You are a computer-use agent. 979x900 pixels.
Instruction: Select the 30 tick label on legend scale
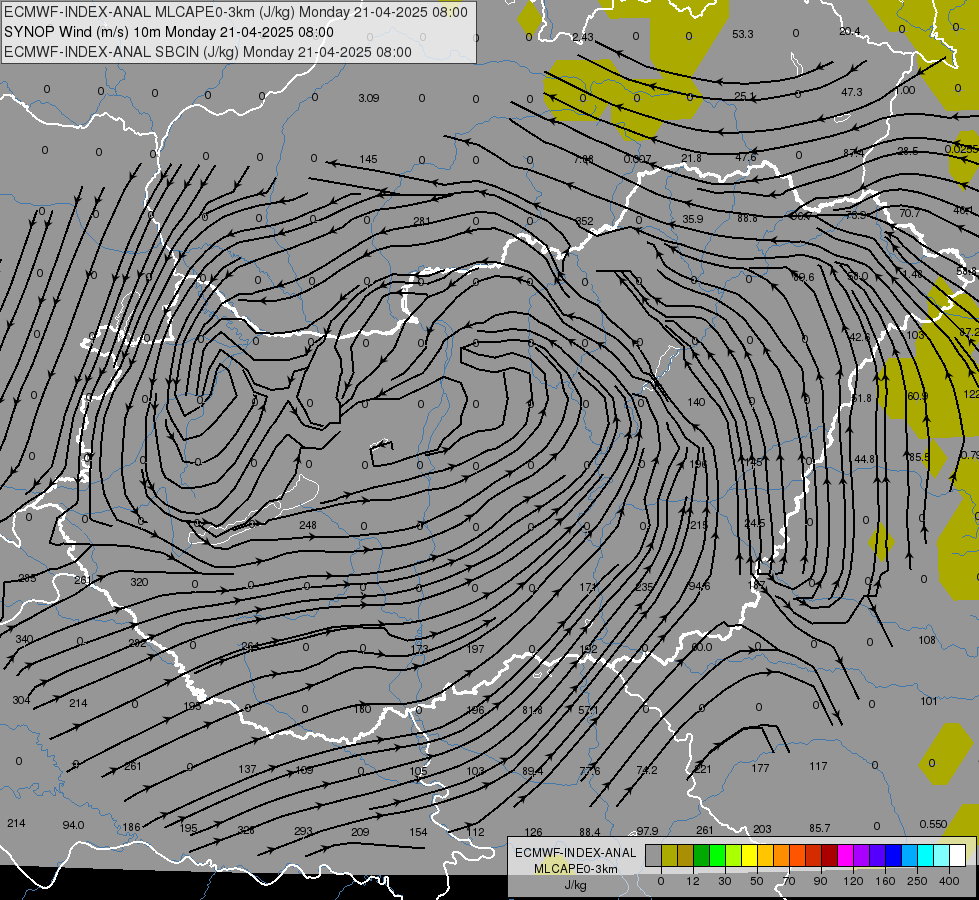pos(725,881)
